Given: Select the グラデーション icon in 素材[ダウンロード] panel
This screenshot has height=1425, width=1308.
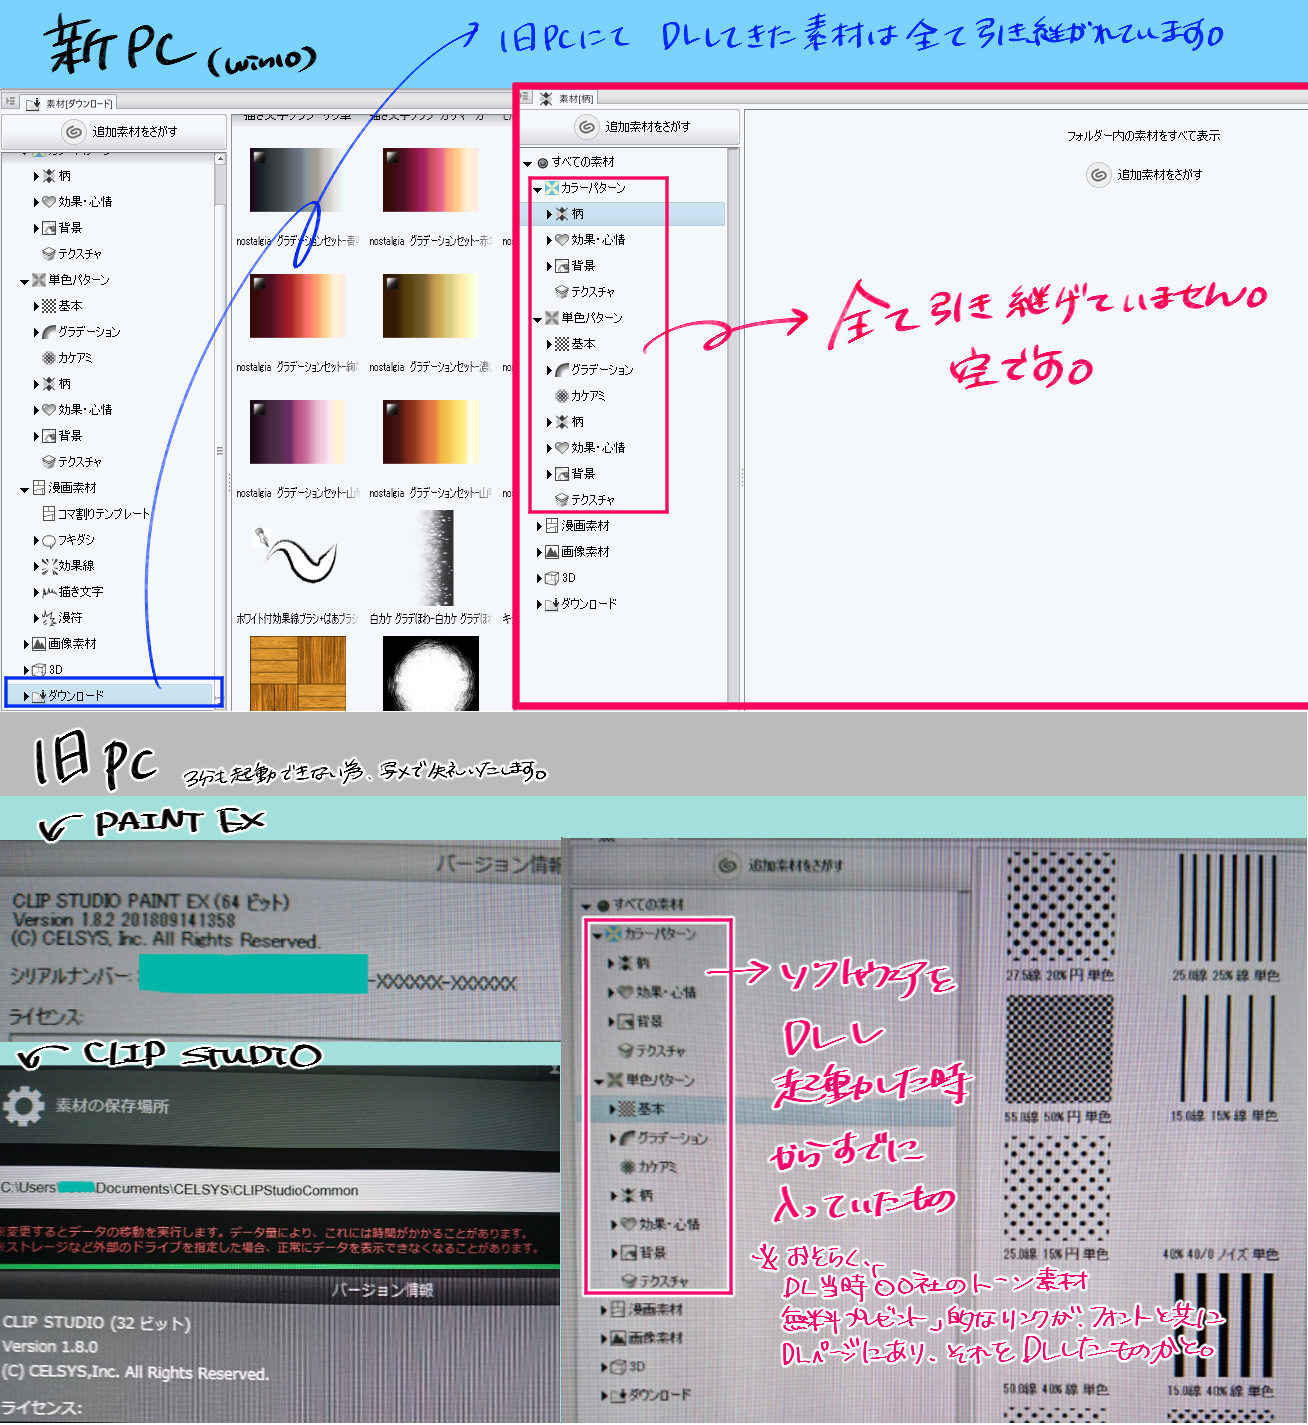Looking at the screenshot, I should coord(49,332).
